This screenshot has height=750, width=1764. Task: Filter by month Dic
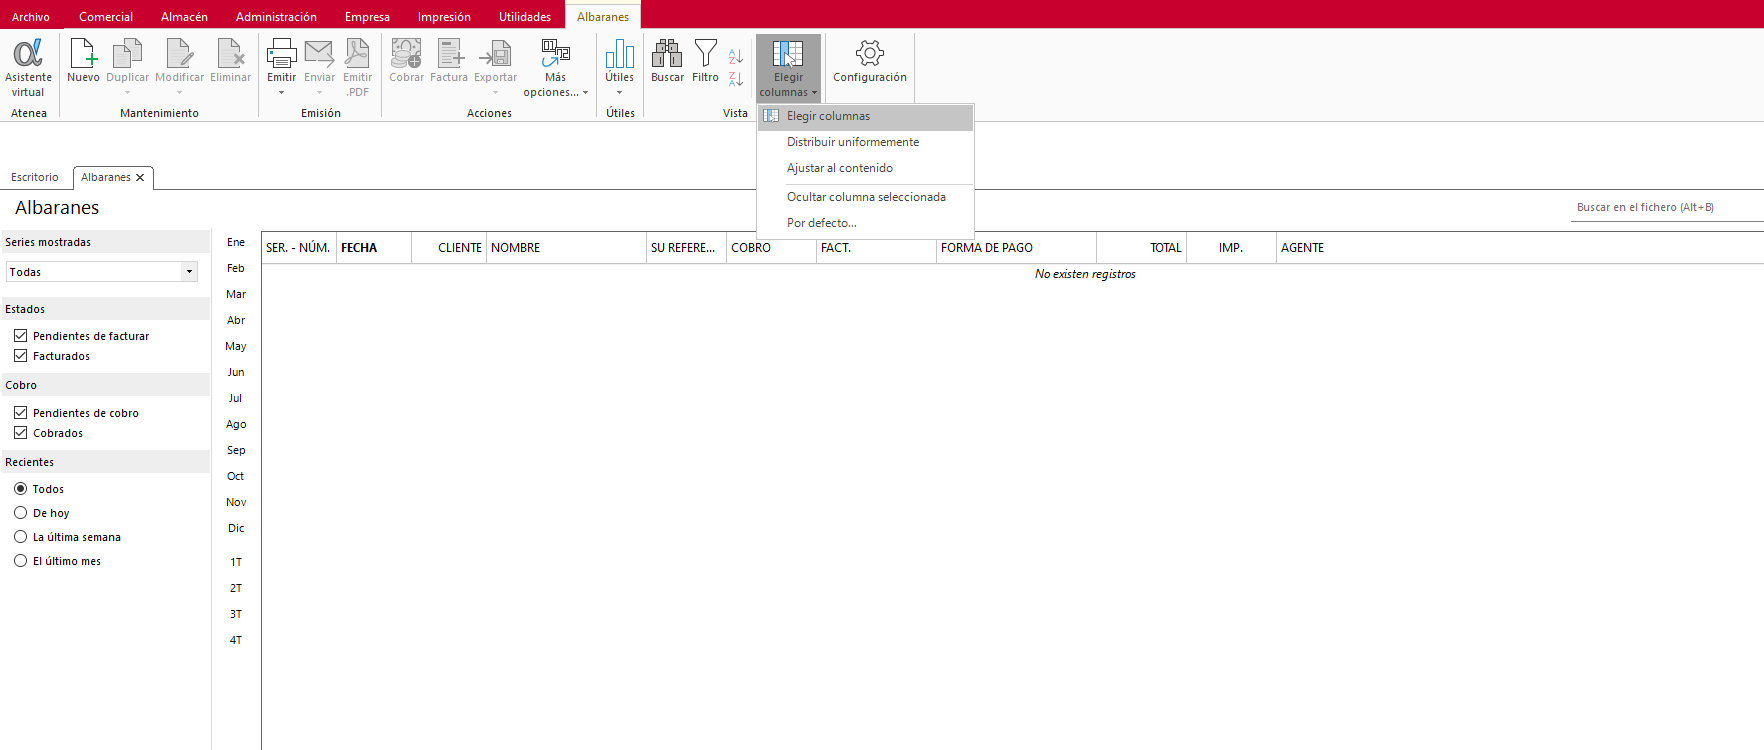(x=236, y=528)
